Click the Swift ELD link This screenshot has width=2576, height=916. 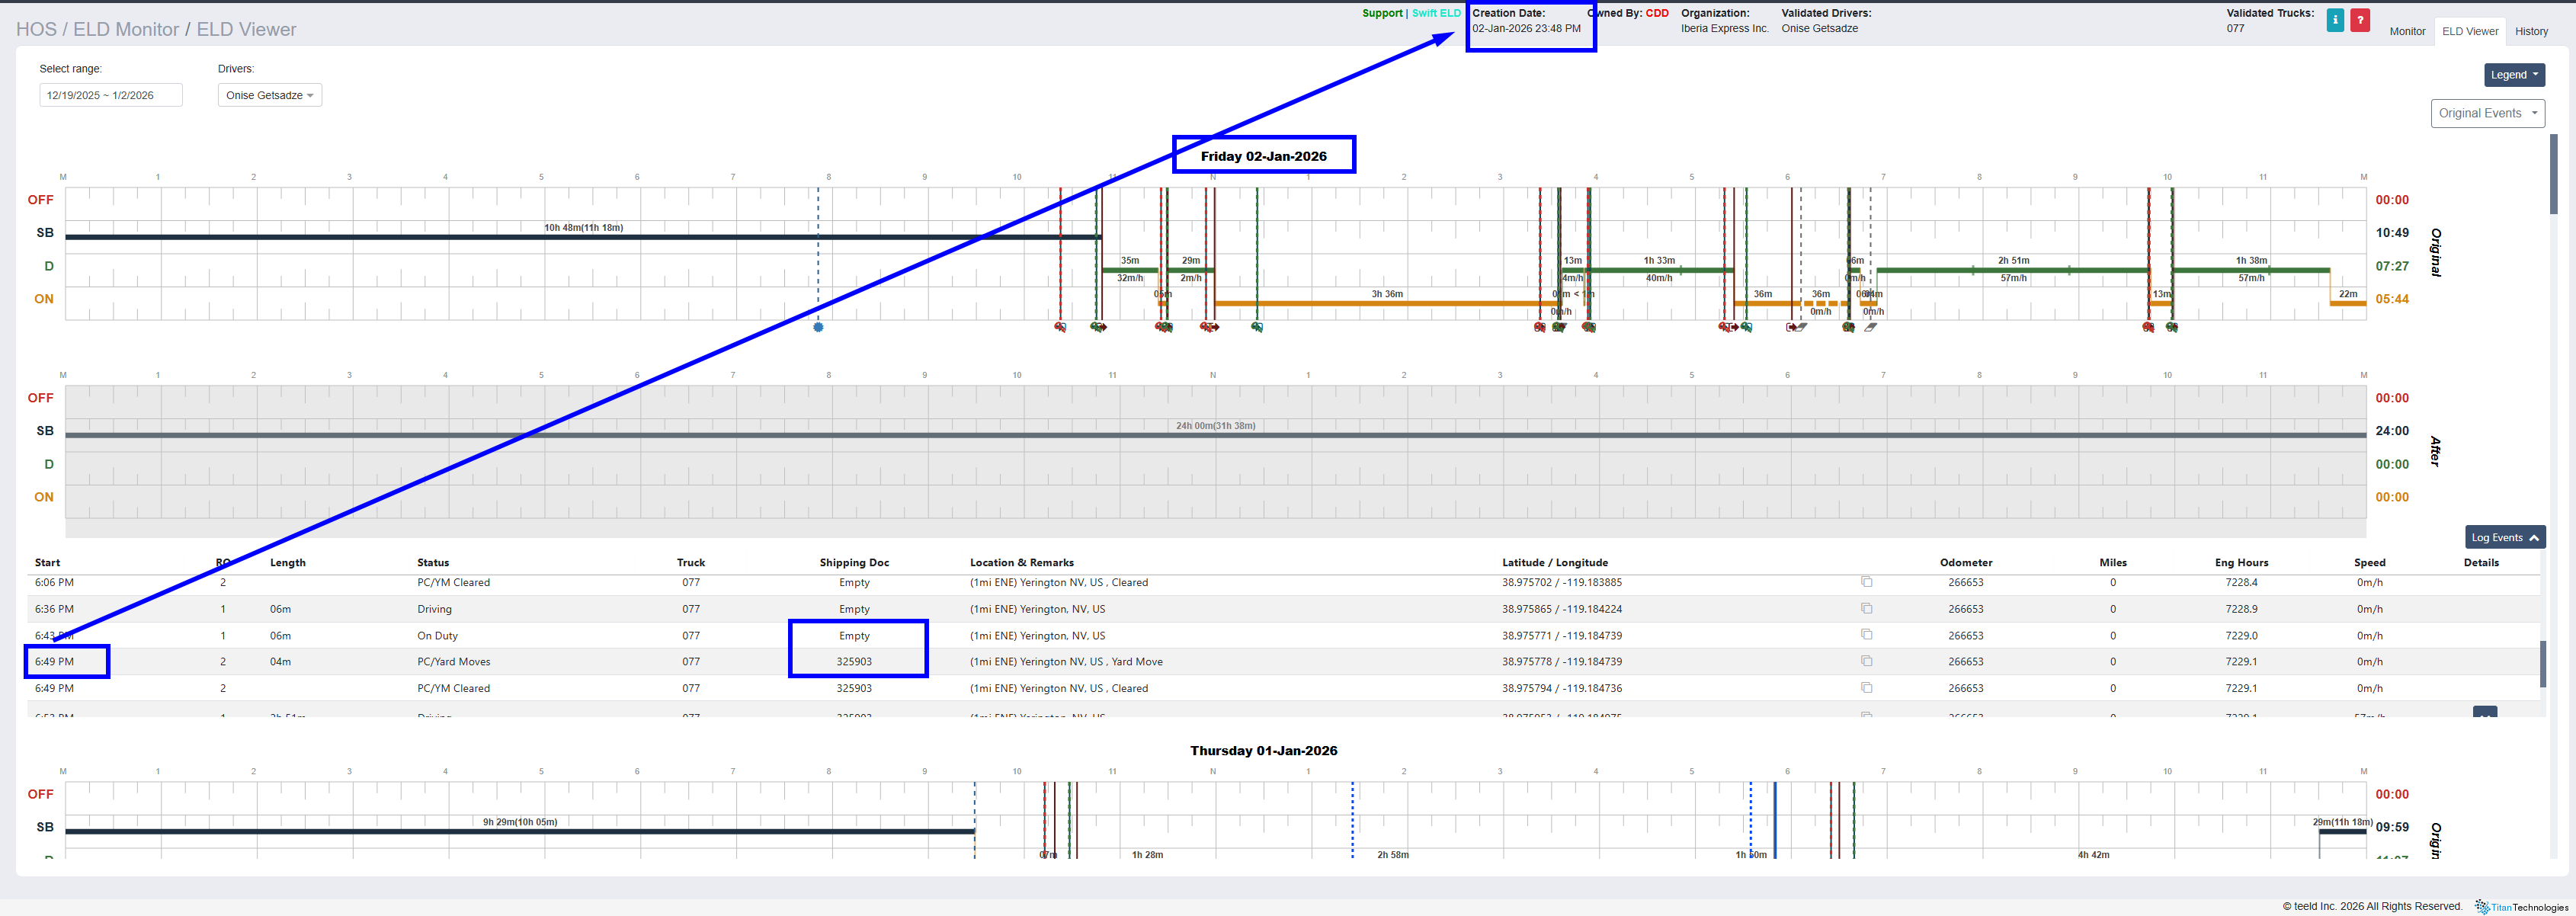(1436, 13)
